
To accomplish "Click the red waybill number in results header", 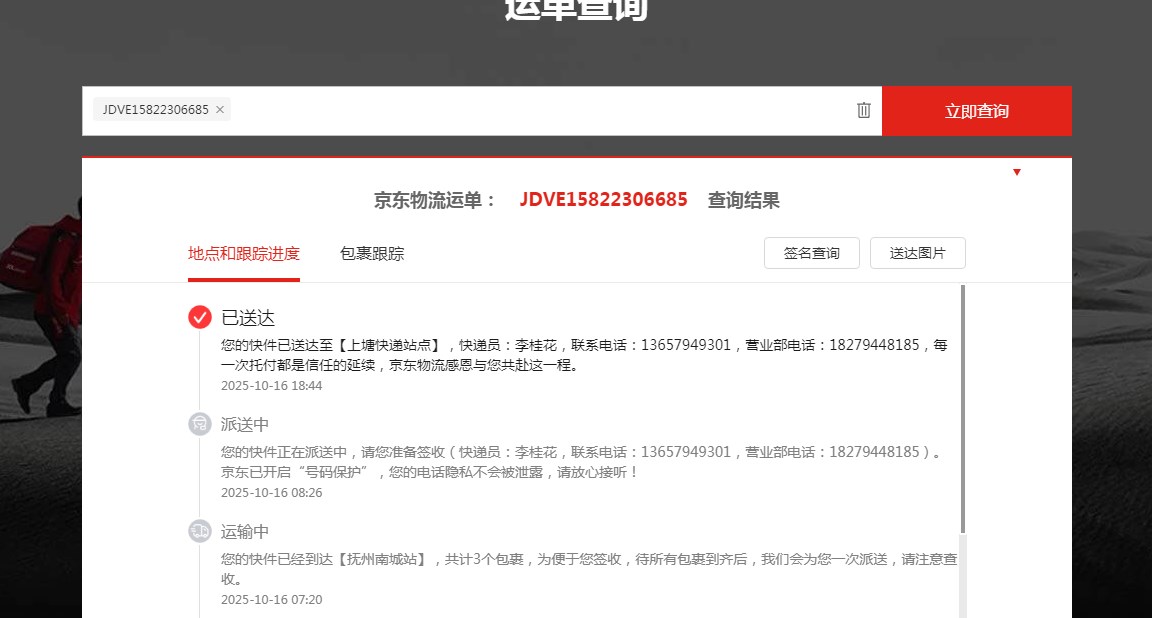I will [x=603, y=200].
